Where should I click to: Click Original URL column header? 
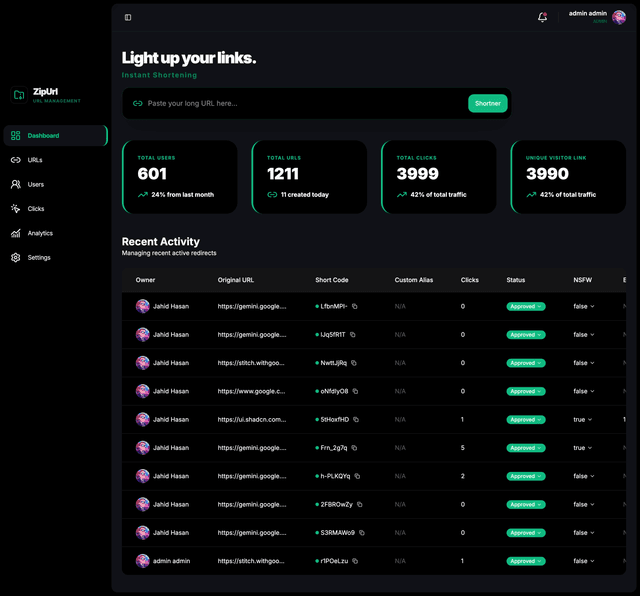click(236, 280)
